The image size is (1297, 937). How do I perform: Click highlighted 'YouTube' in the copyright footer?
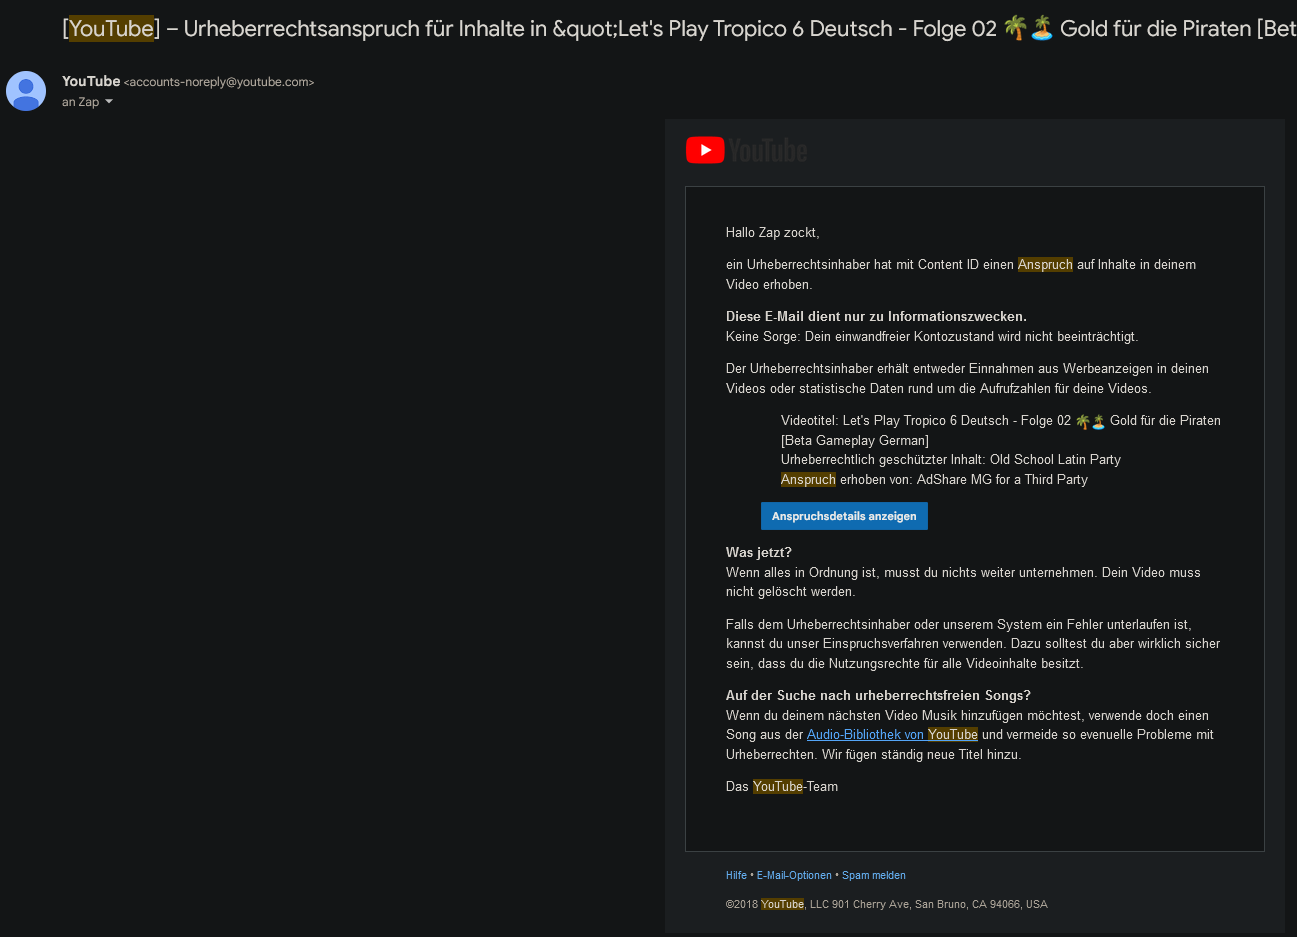(782, 905)
